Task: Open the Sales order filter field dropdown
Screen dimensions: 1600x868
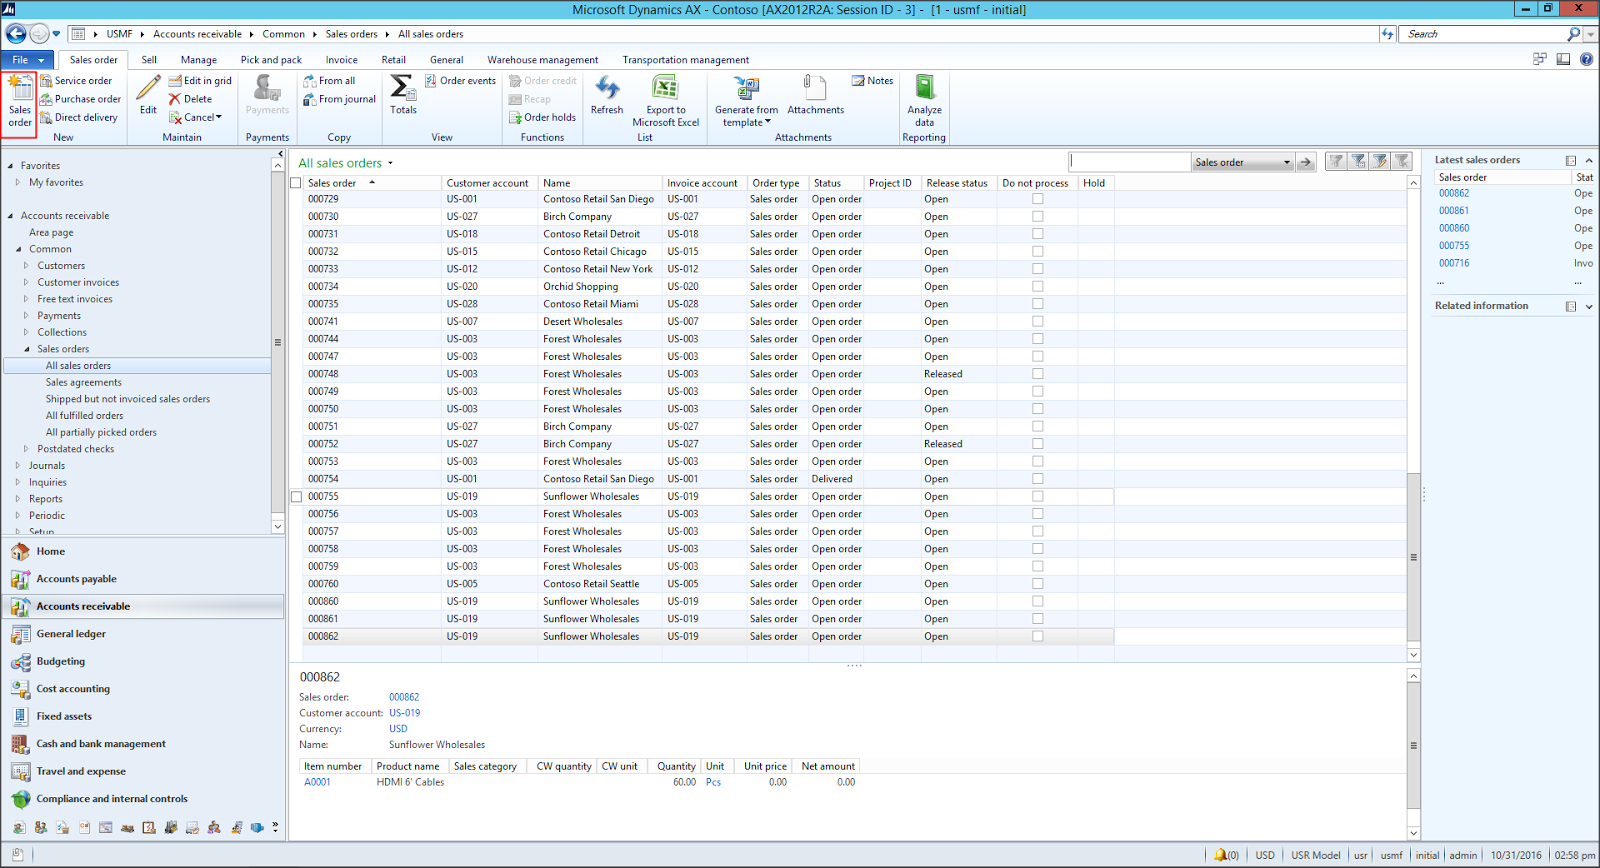Action: click(1286, 162)
